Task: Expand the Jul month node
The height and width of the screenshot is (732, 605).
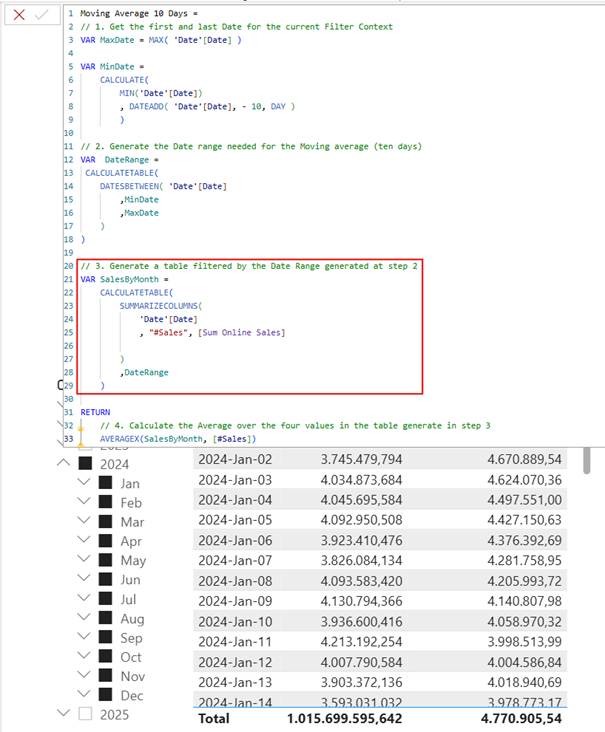Action: (84, 598)
